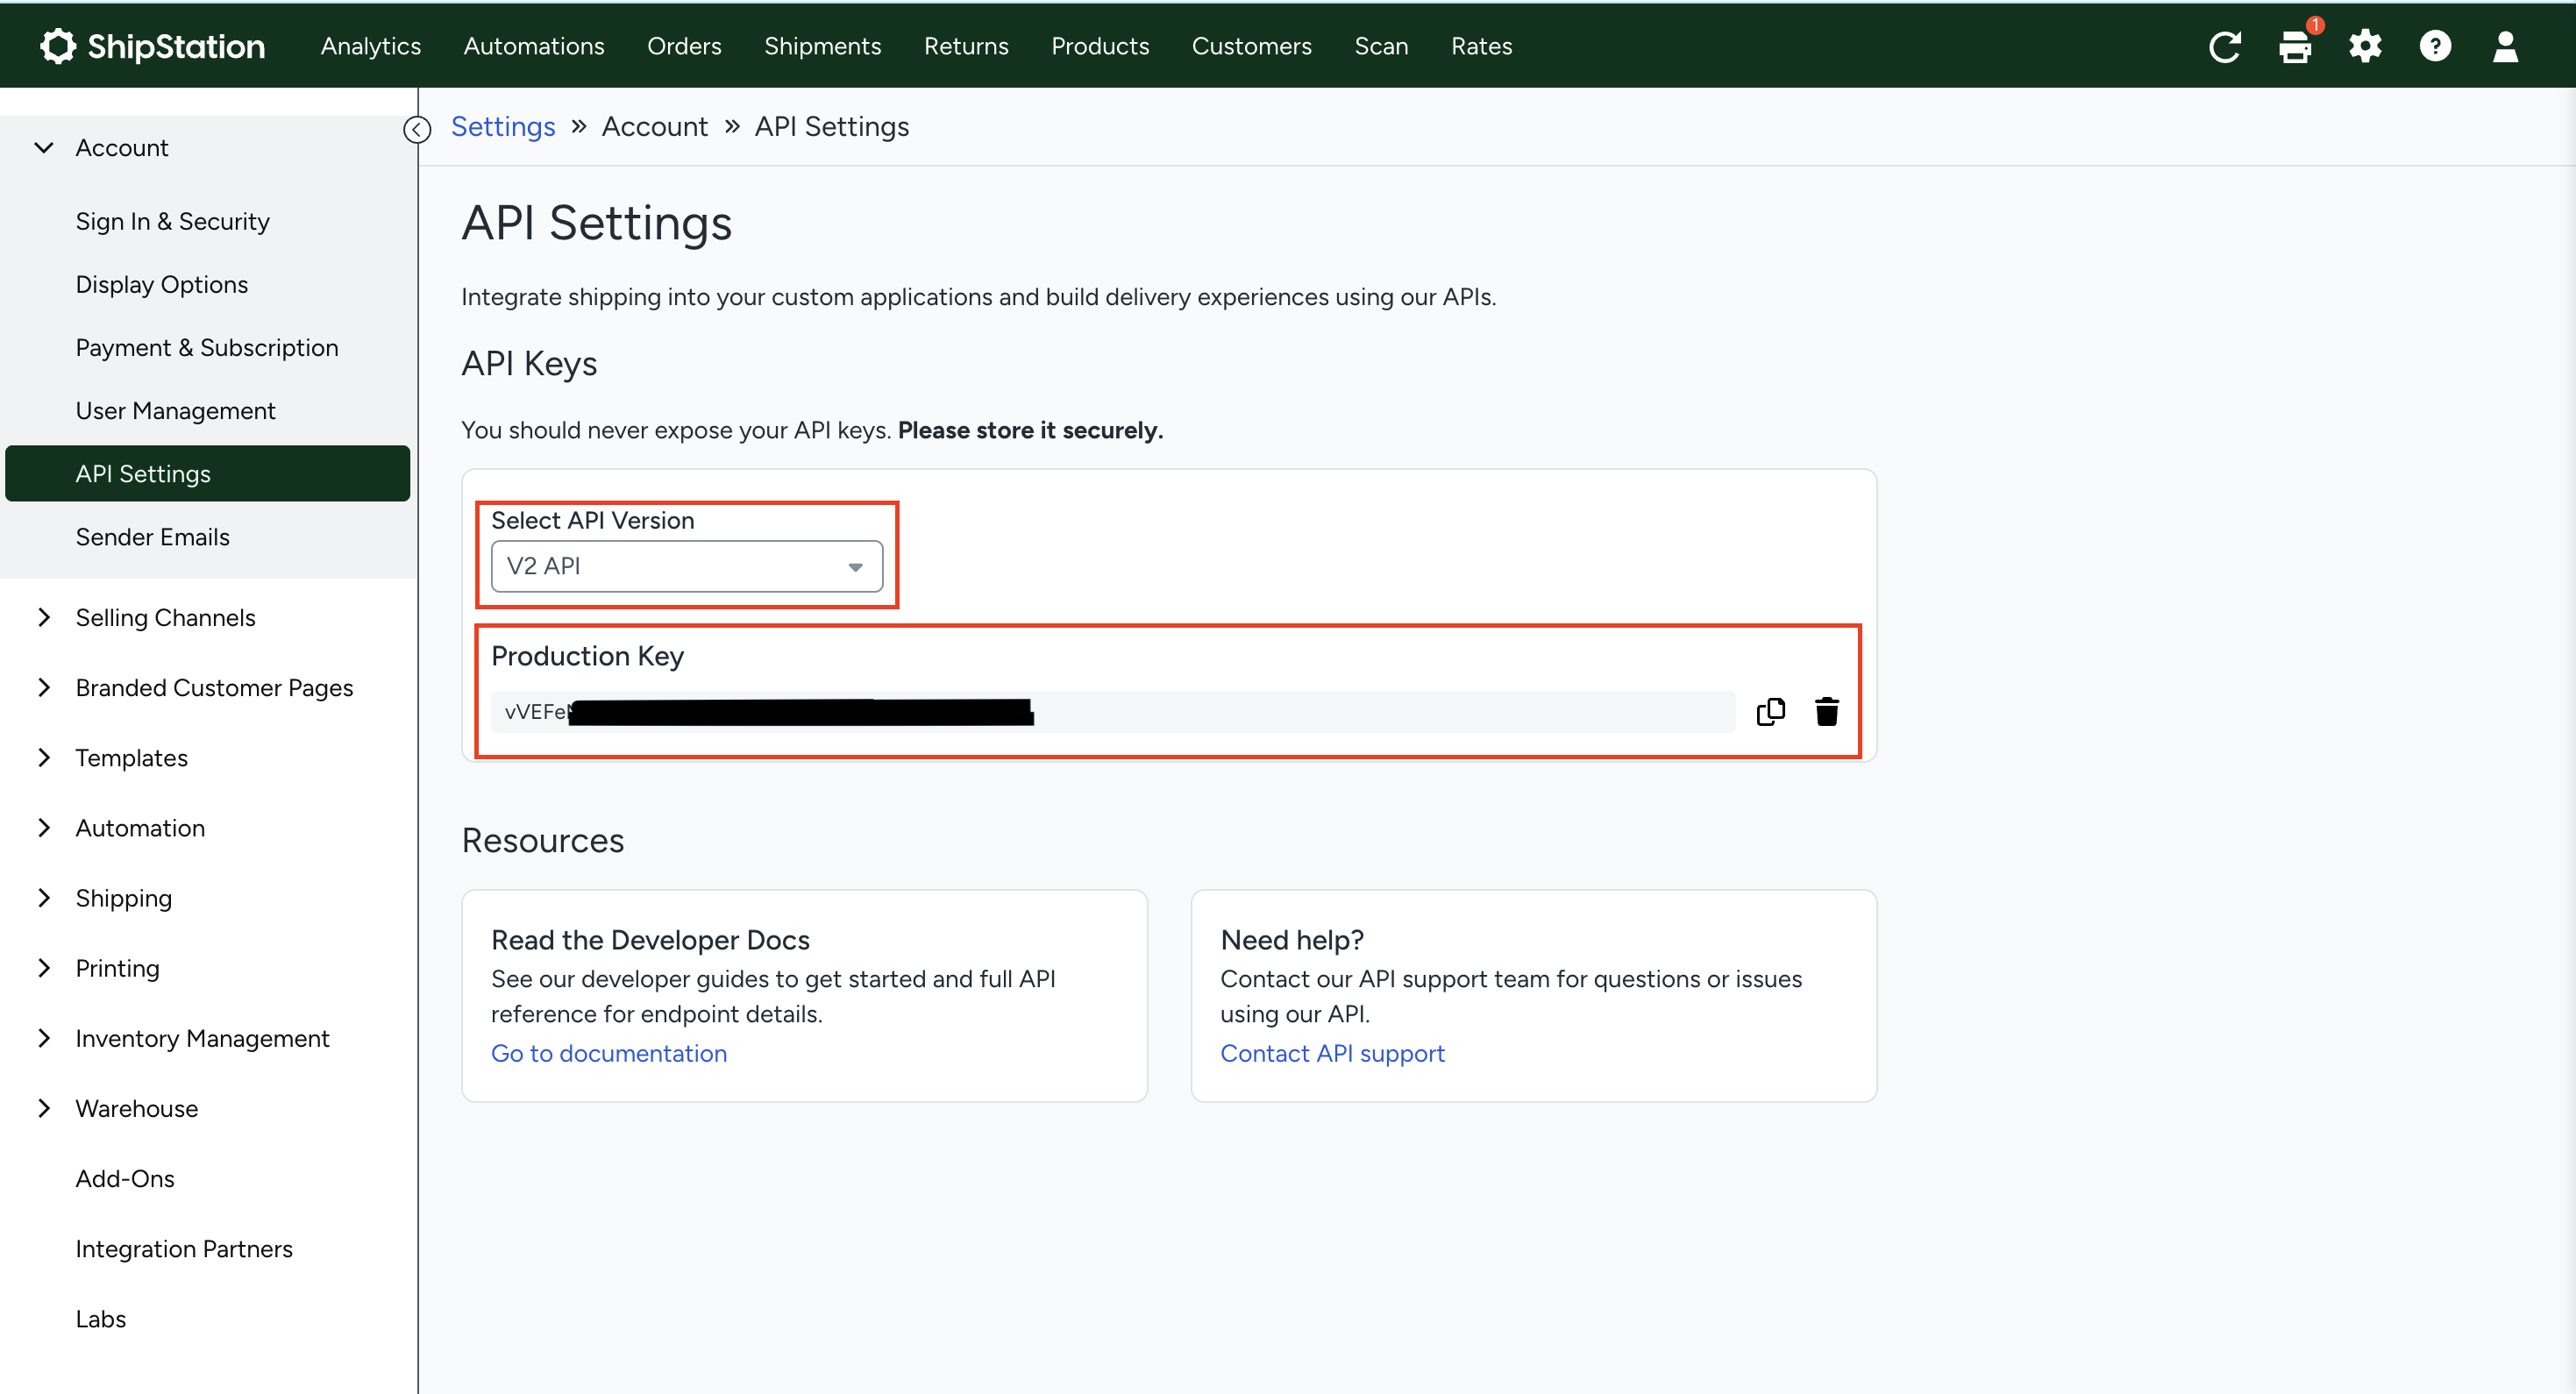Copy the Production Key to clipboard
The image size is (2576, 1394).
point(1770,711)
